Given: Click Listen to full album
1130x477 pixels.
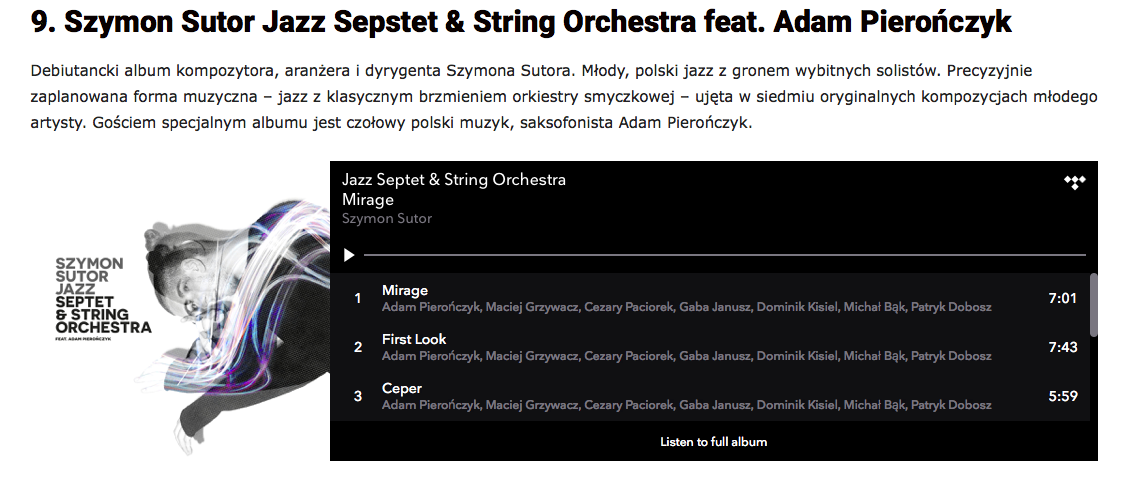Looking at the screenshot, I should coord(713,441).
